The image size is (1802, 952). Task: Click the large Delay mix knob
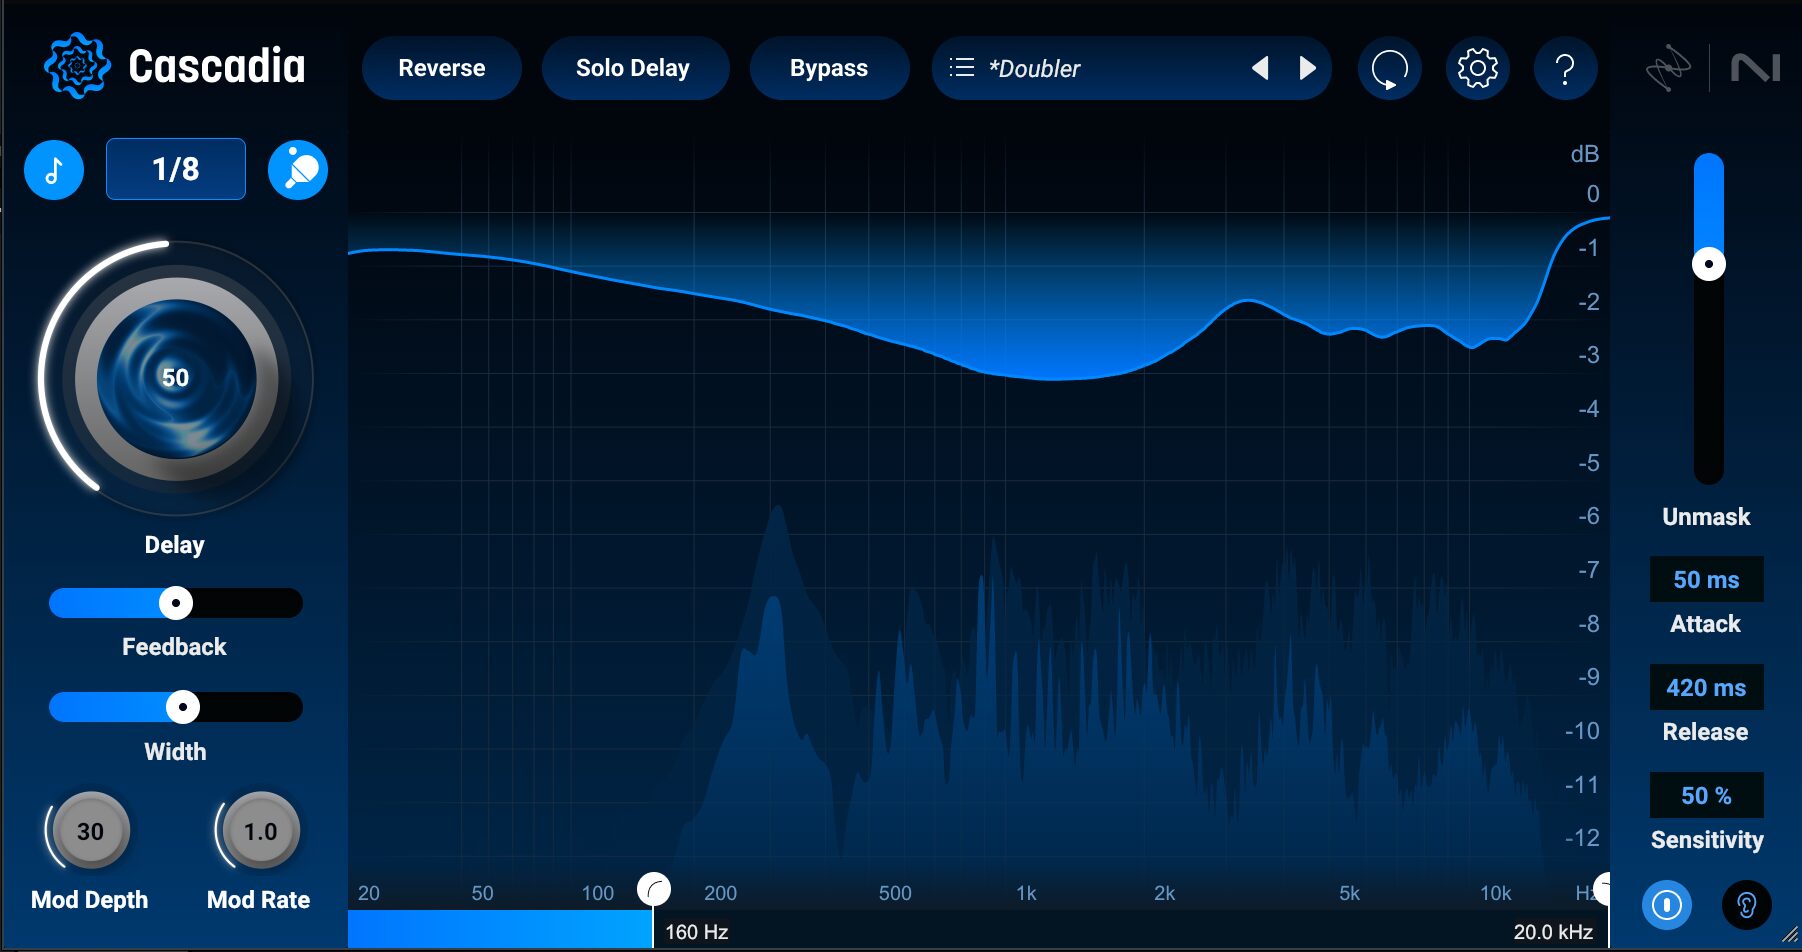pos(176,378)
